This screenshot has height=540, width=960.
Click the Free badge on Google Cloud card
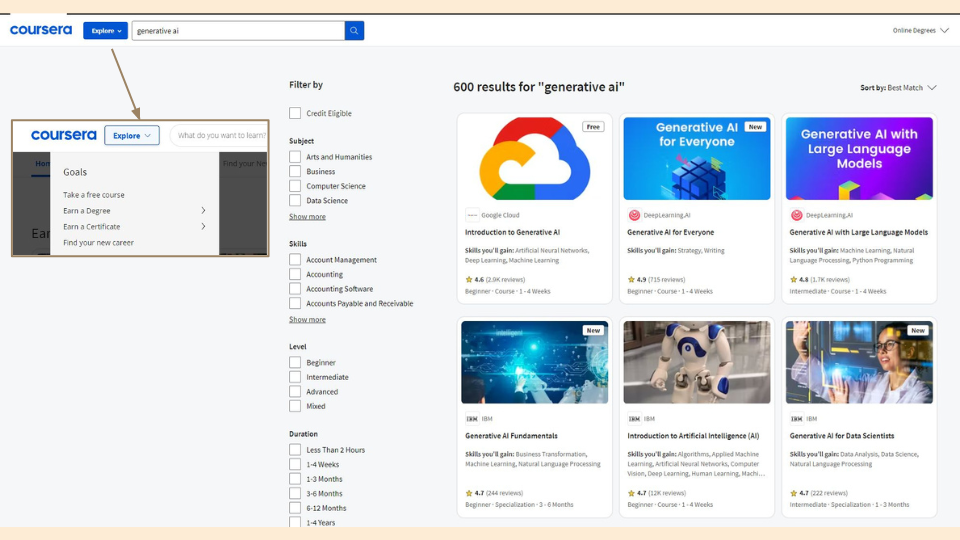point(593,127)
